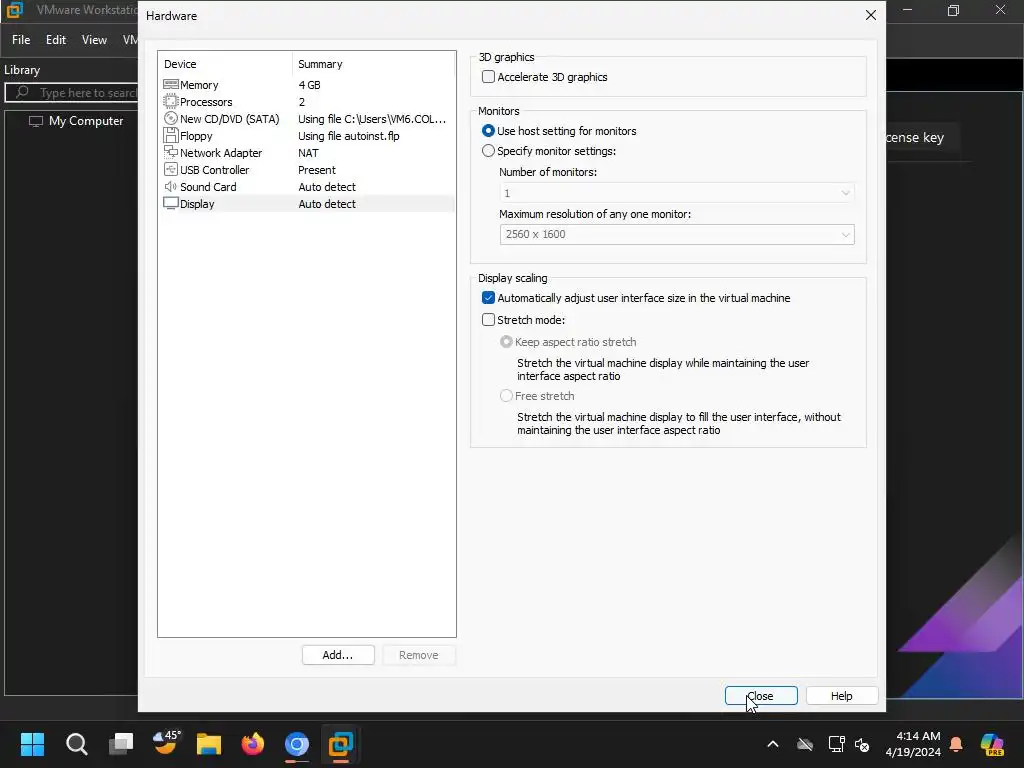This screenshot has width=1024, height=768.
Task: Open Copilot preview in taskbar
Action: [992, 744]
